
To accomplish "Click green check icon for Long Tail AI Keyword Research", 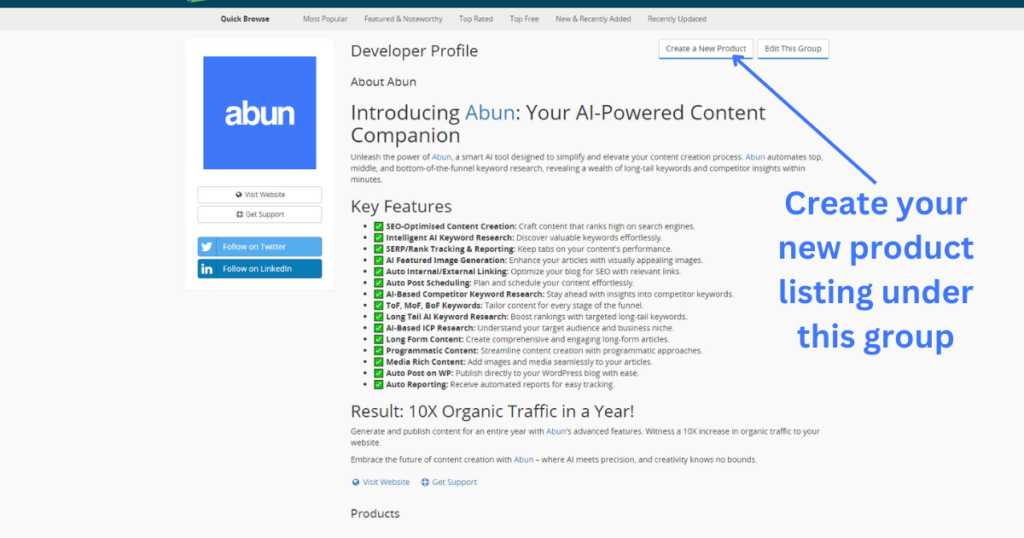I will (378, 317).
